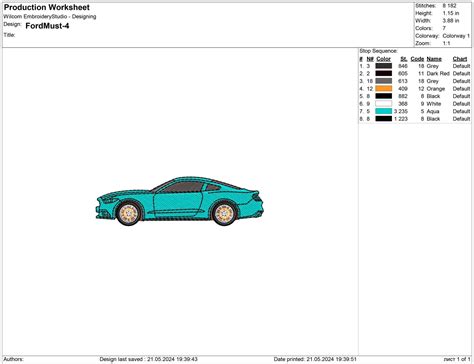Click the black swatch in row 8
The height and width of the screenshot is (364, 474).
pos(384,119)
